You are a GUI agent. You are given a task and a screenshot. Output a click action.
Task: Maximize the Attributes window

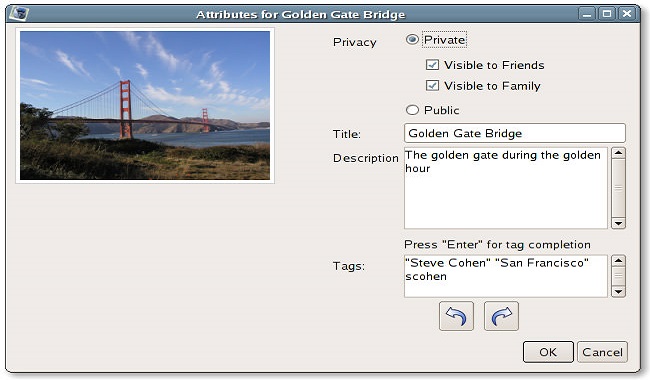point(607,14)
